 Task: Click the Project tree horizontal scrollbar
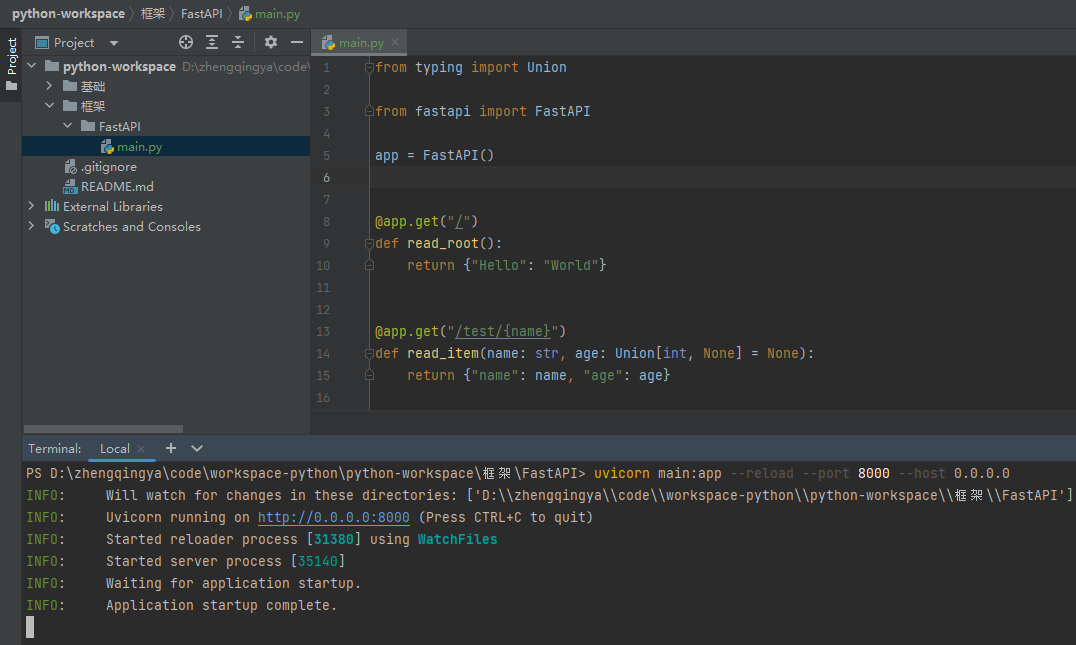click(x=103, y=428)
